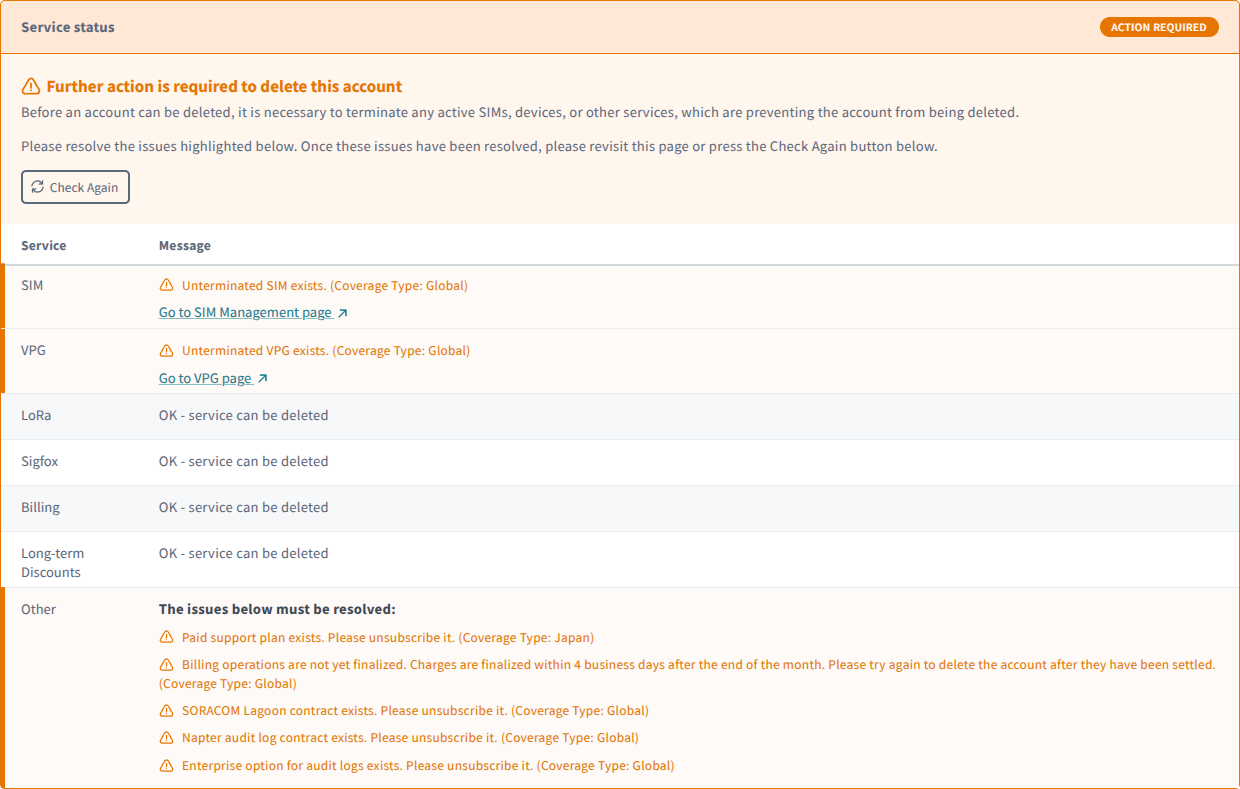Click the Check Again button
This screenshot has width=1240, height=789.
click(x=75, y=187)
